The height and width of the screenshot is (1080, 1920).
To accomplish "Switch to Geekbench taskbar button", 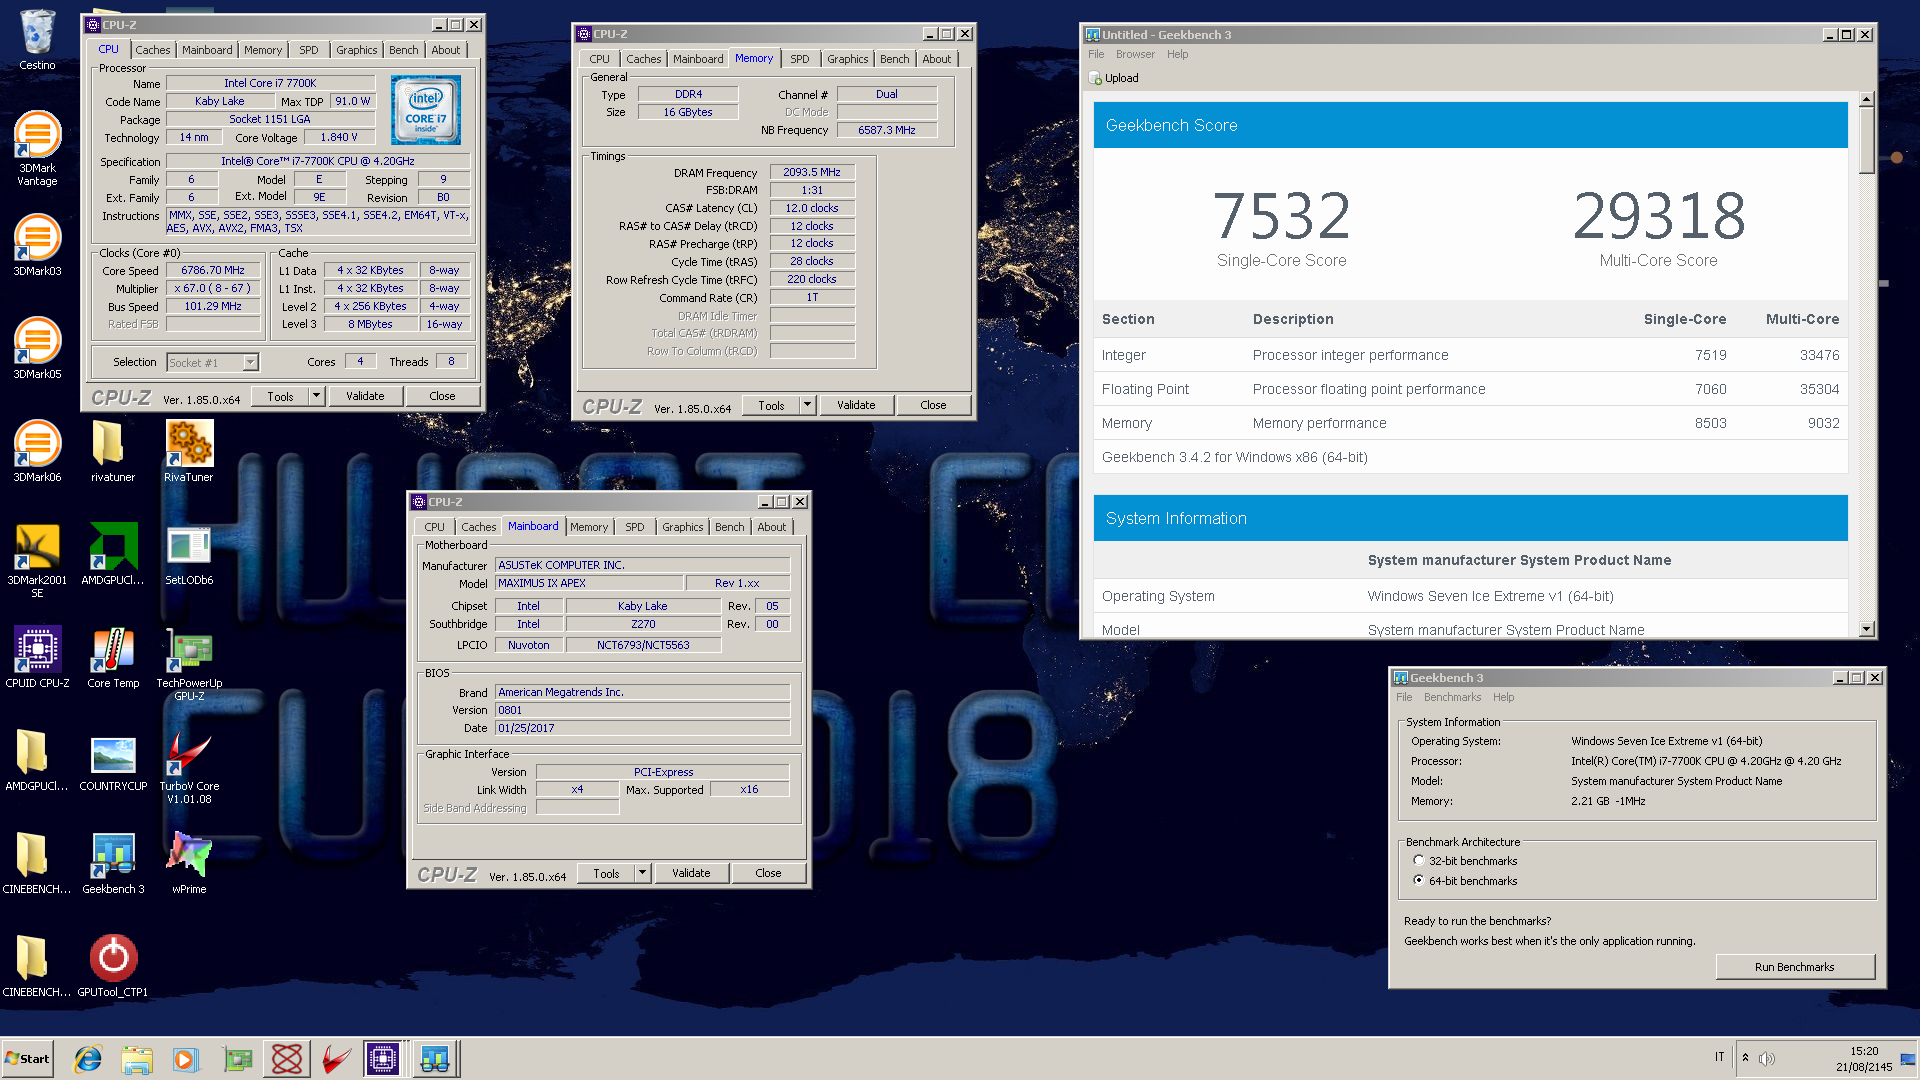I will 434,1059.
